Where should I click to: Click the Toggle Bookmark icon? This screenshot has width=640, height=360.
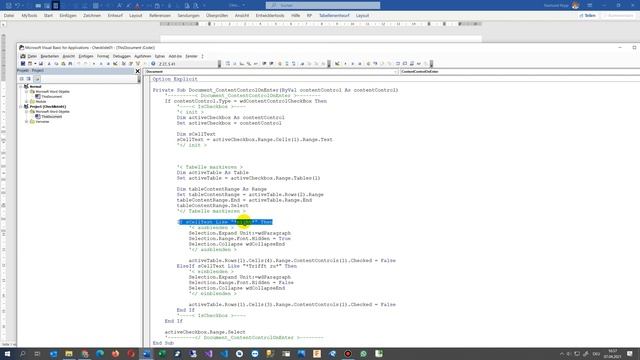[x=302, y=64]
